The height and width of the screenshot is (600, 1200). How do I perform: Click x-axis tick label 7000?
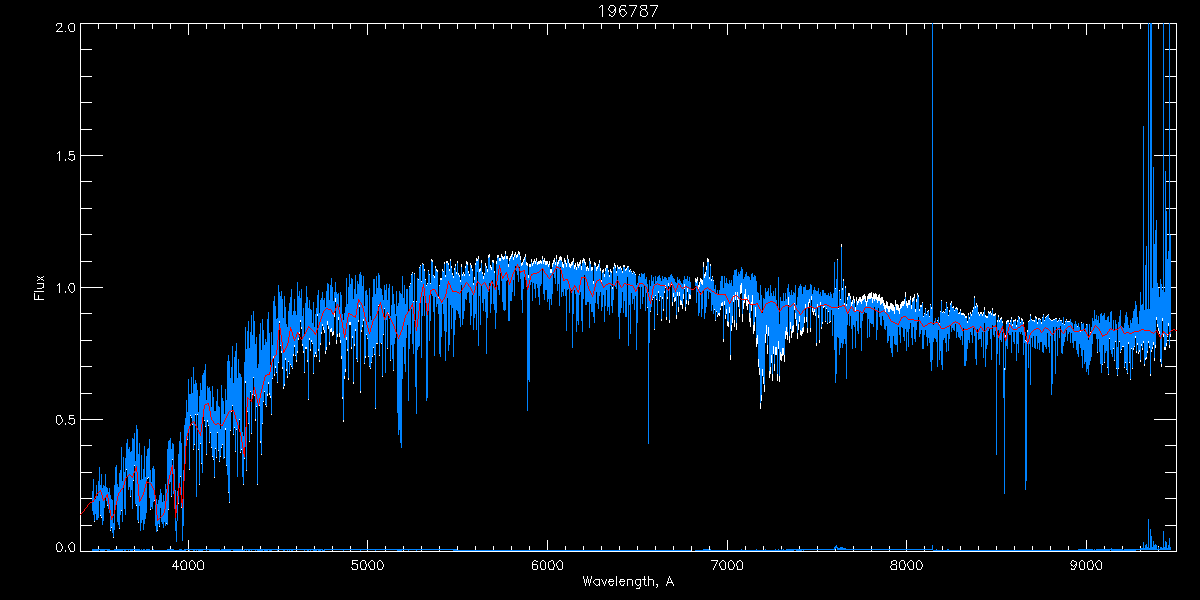(x=727, y=564)
